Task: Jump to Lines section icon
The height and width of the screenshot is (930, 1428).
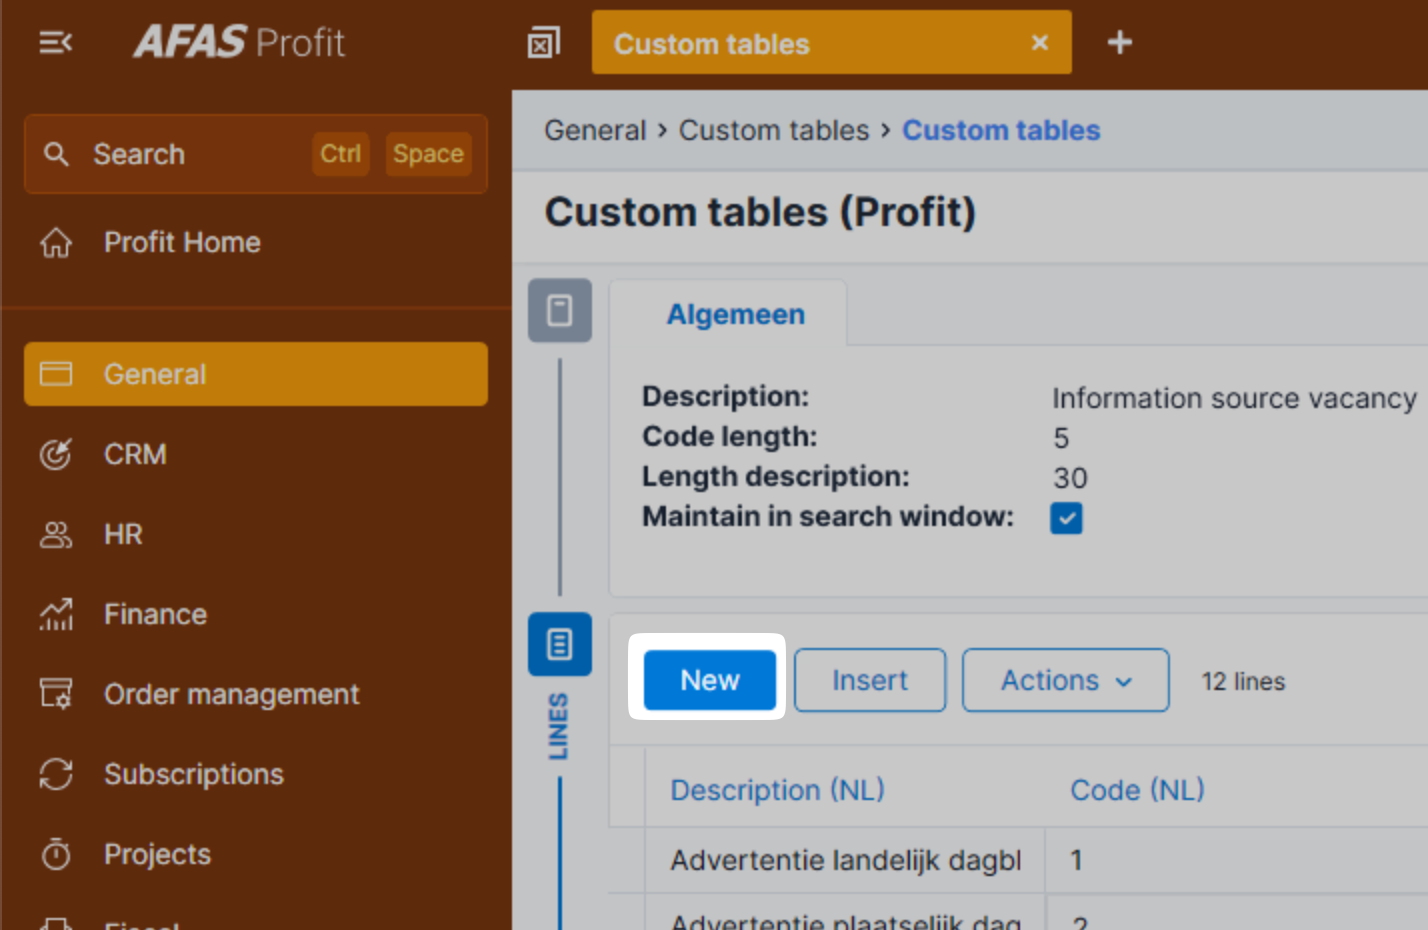Action: pos(559,644)
